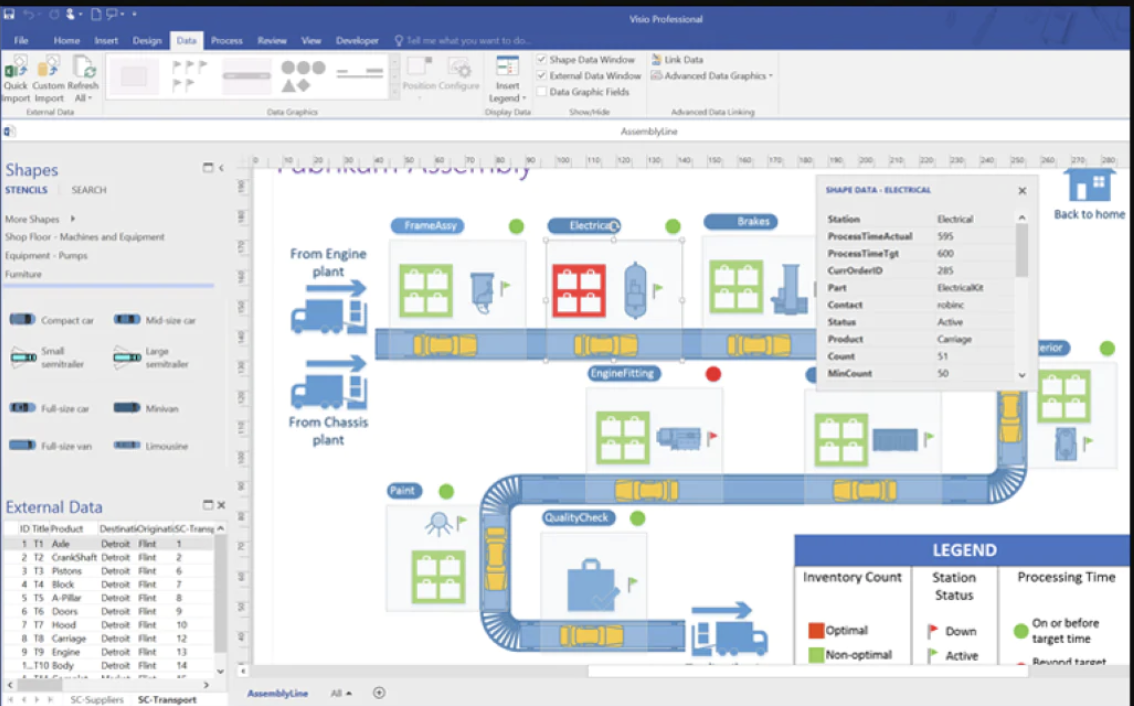
Task: Toggle the Shape Data Window checkbox
Action: (x=541, y=59)
